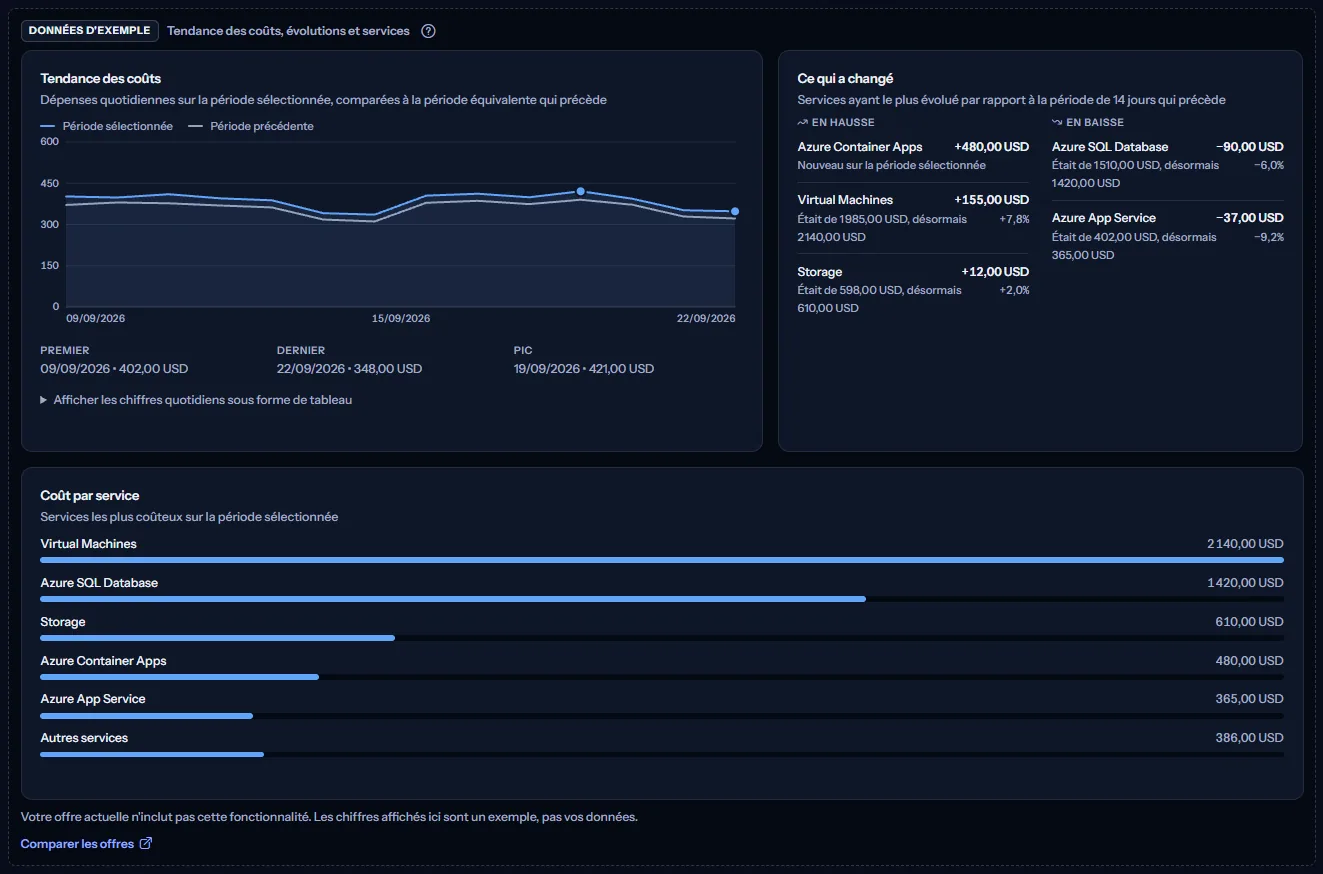1323x874 pixels.
Task: Select the Storage row in Coût par service
Action: pos(662,629)
